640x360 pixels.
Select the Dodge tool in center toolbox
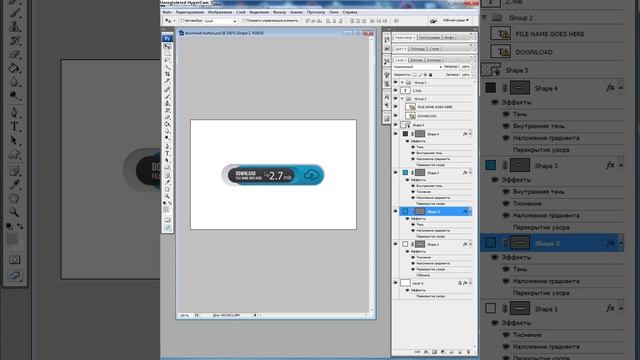pos(167,138)
